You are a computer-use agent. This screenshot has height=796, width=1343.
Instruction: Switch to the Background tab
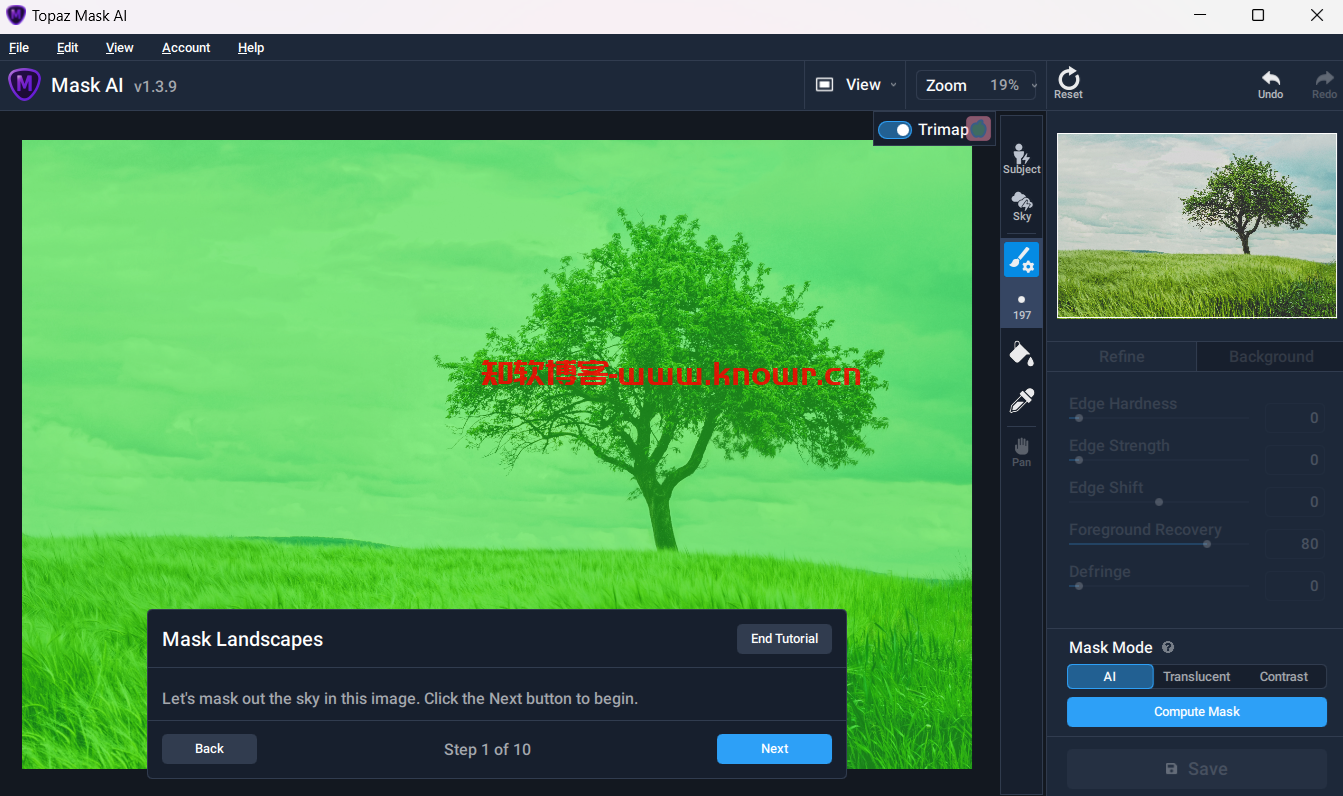click(1270, 357)
